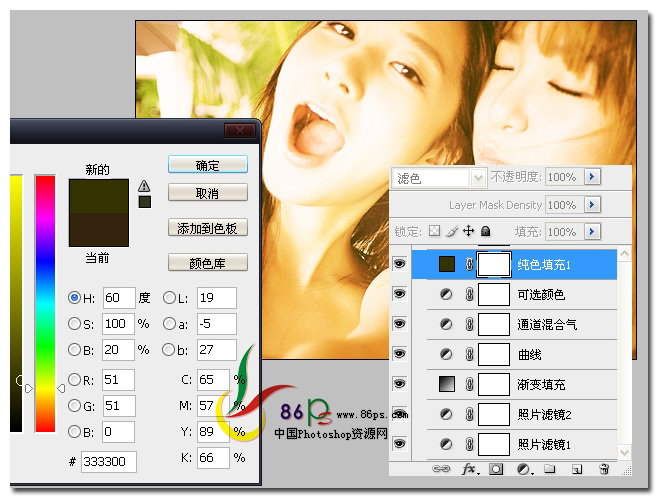The image size is (660, 500).
Task: Select the S saturation radio button
Action: click(74, 323)
